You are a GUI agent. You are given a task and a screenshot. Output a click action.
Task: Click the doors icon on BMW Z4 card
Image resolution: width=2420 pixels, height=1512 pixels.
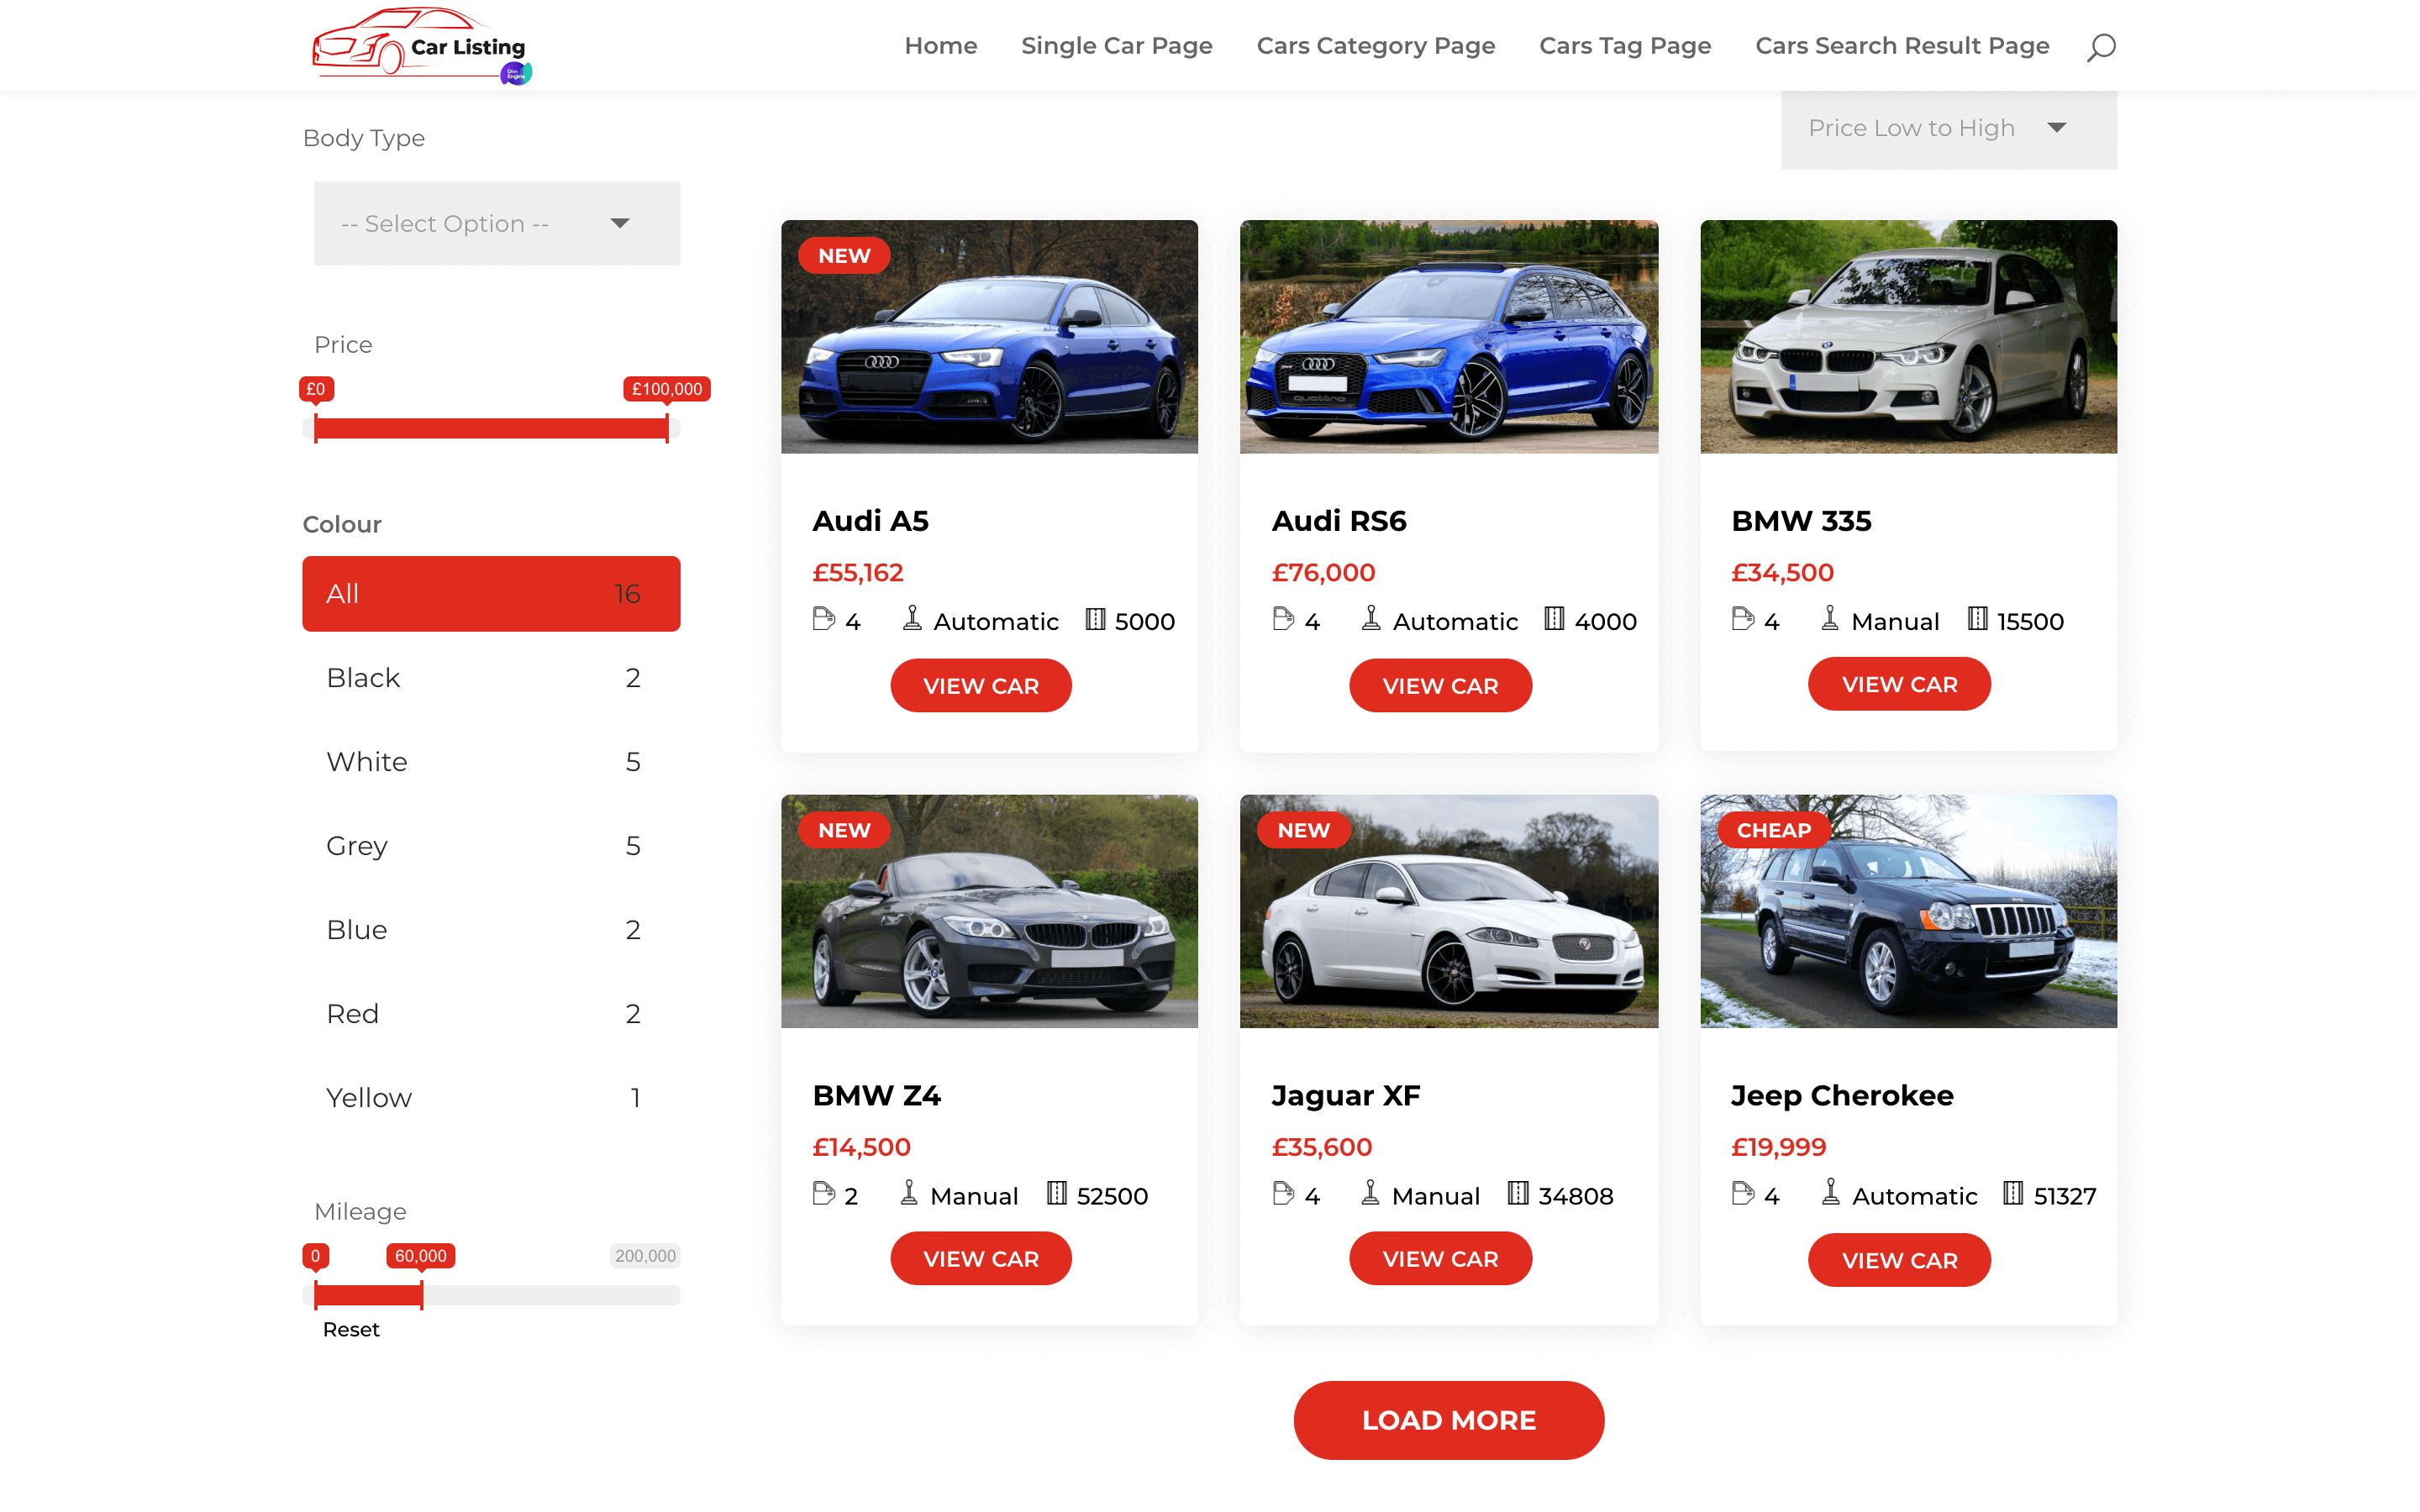point(823,1193)
